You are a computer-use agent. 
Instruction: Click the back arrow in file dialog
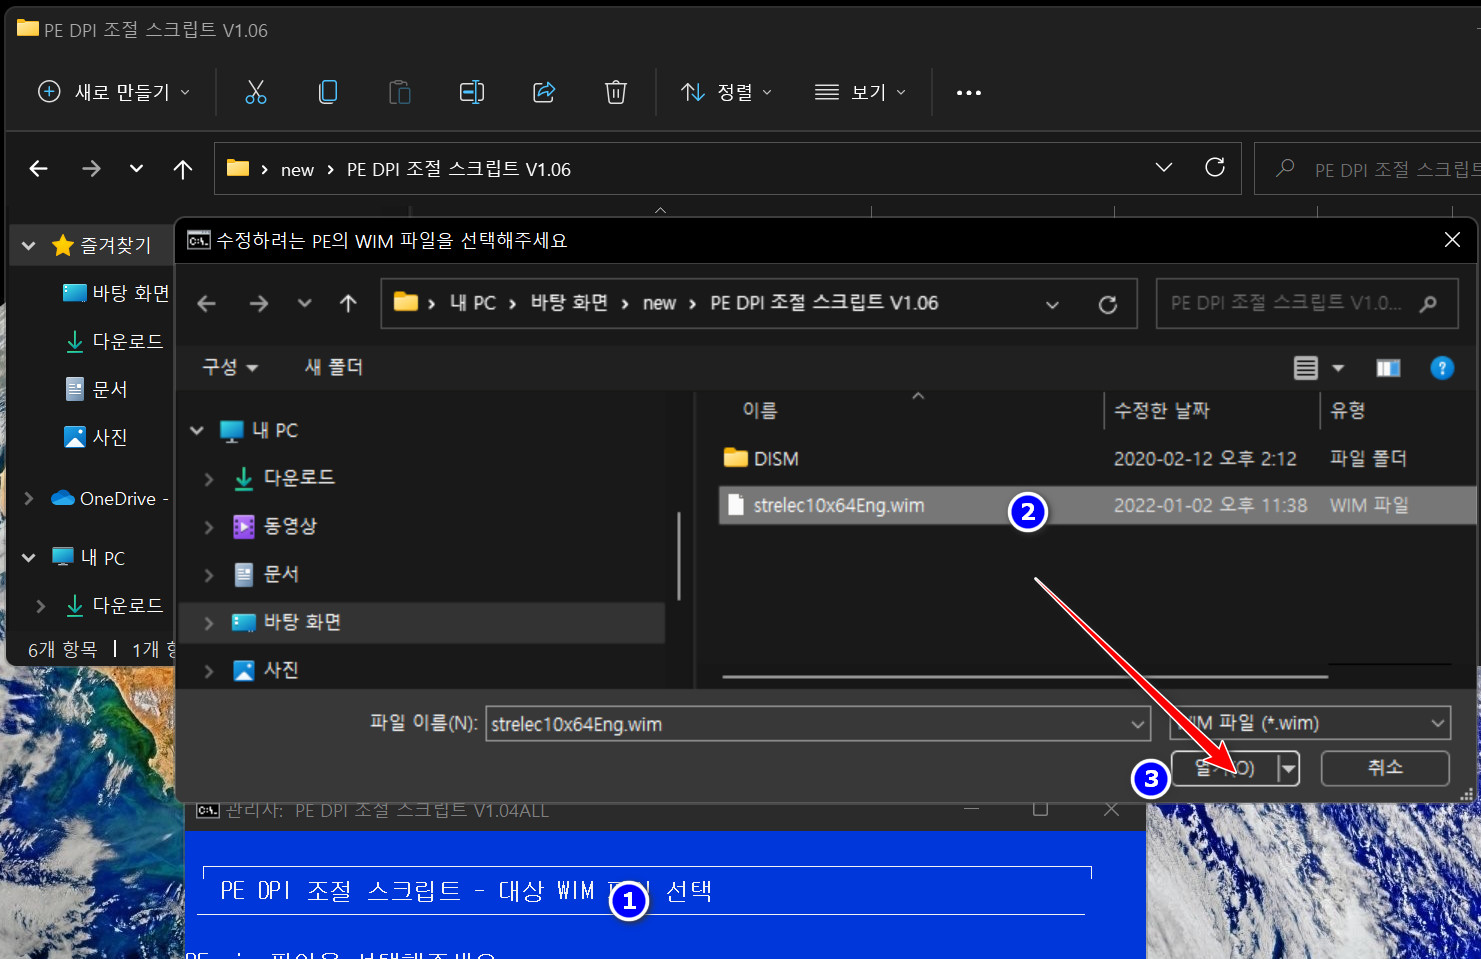[207, 303]
